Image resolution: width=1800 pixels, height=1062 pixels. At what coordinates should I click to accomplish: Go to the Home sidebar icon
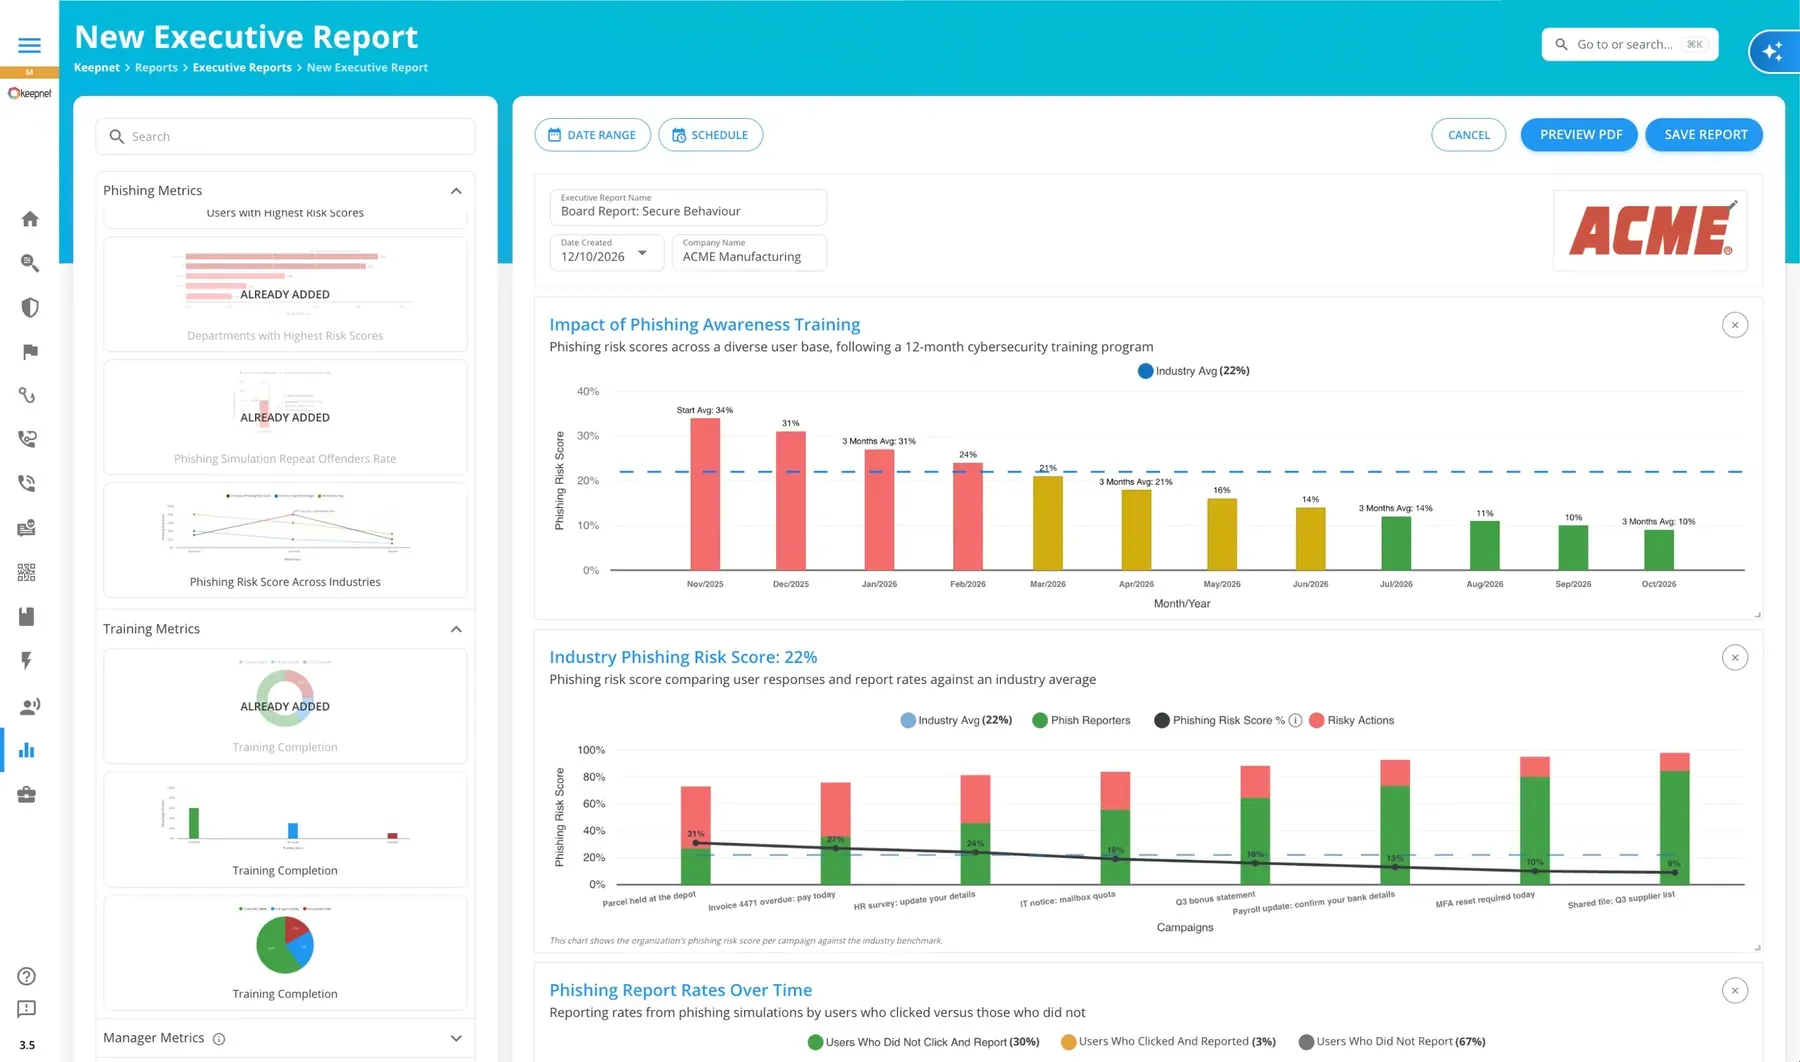[30, 219]
